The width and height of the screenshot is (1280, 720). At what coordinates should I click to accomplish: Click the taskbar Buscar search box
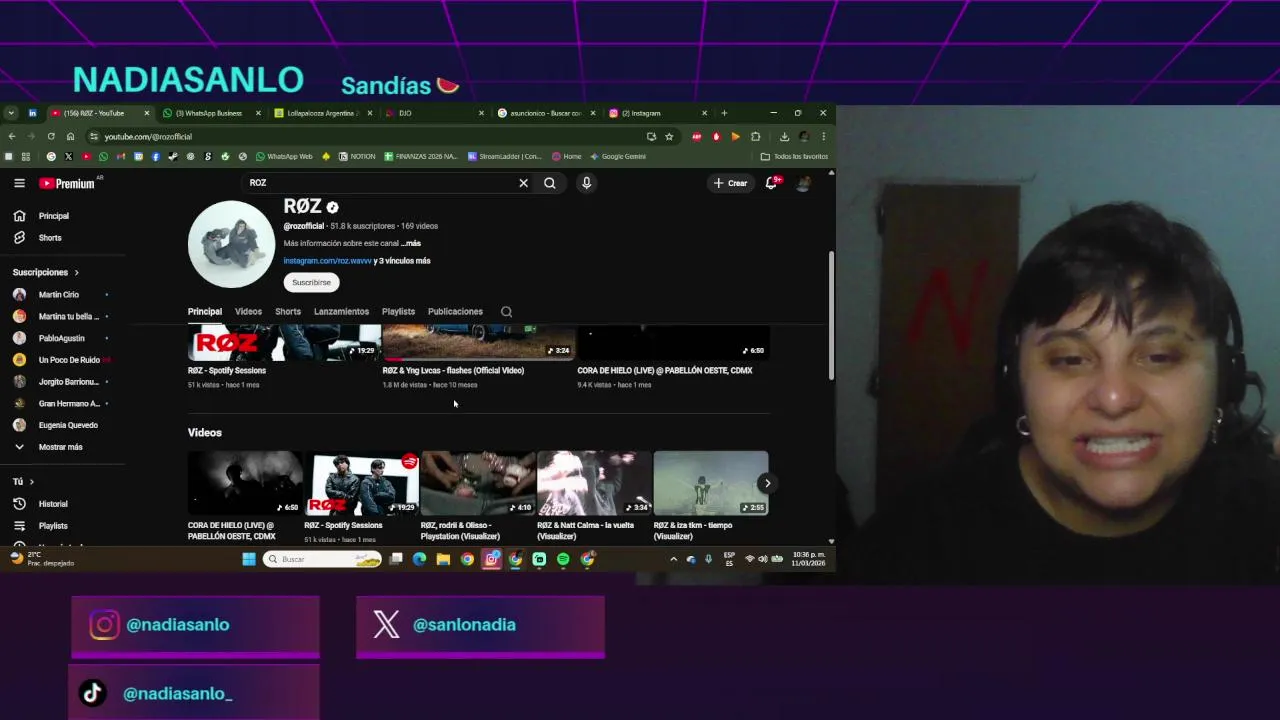pos(322,559)
